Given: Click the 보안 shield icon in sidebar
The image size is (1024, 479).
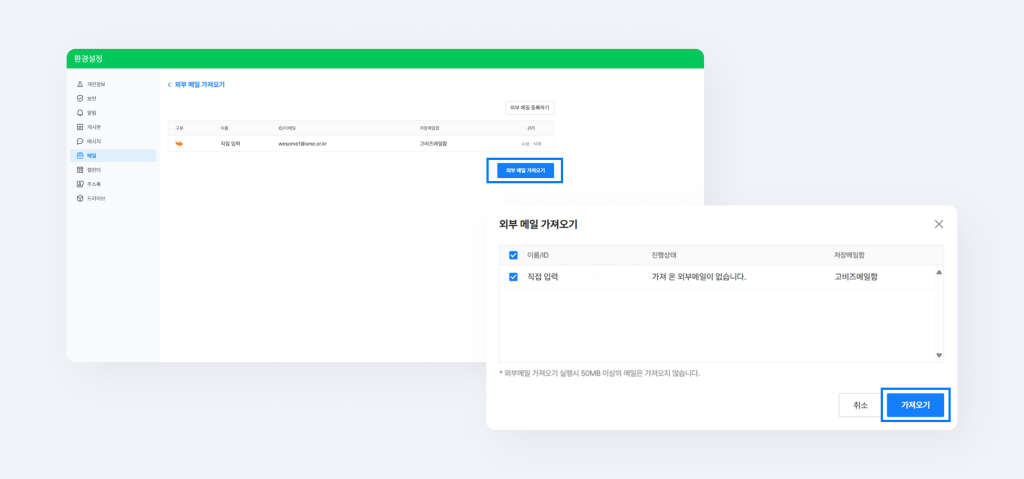Looking at the screenshot, I should tap(80, 99).
